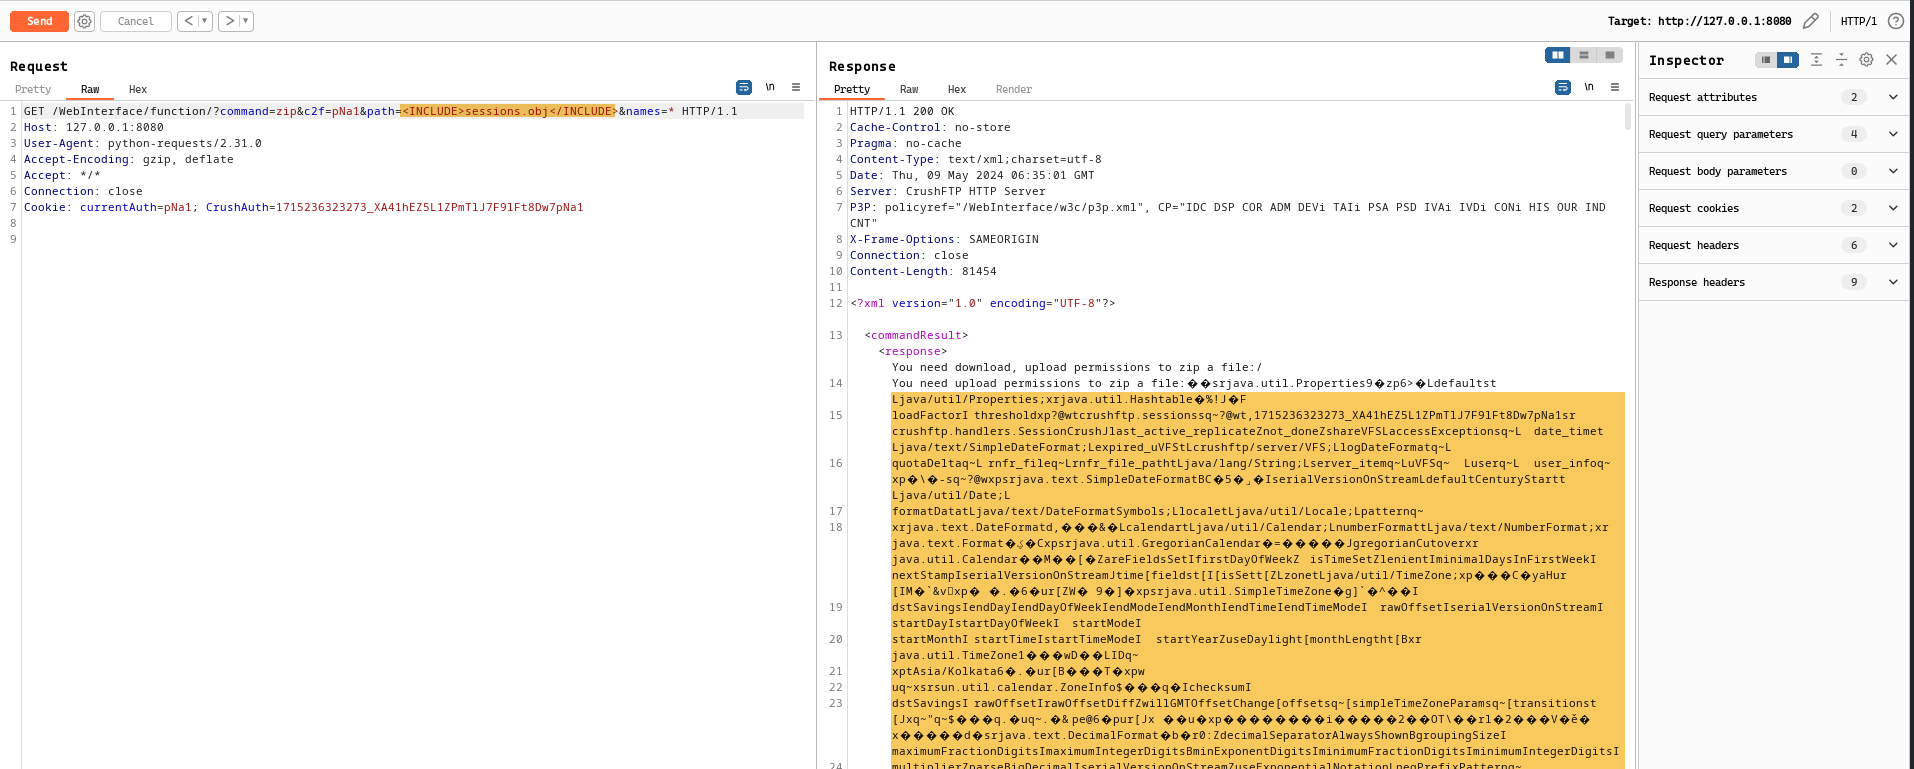Select side-by-side request/response layout

pos(1558,55)
